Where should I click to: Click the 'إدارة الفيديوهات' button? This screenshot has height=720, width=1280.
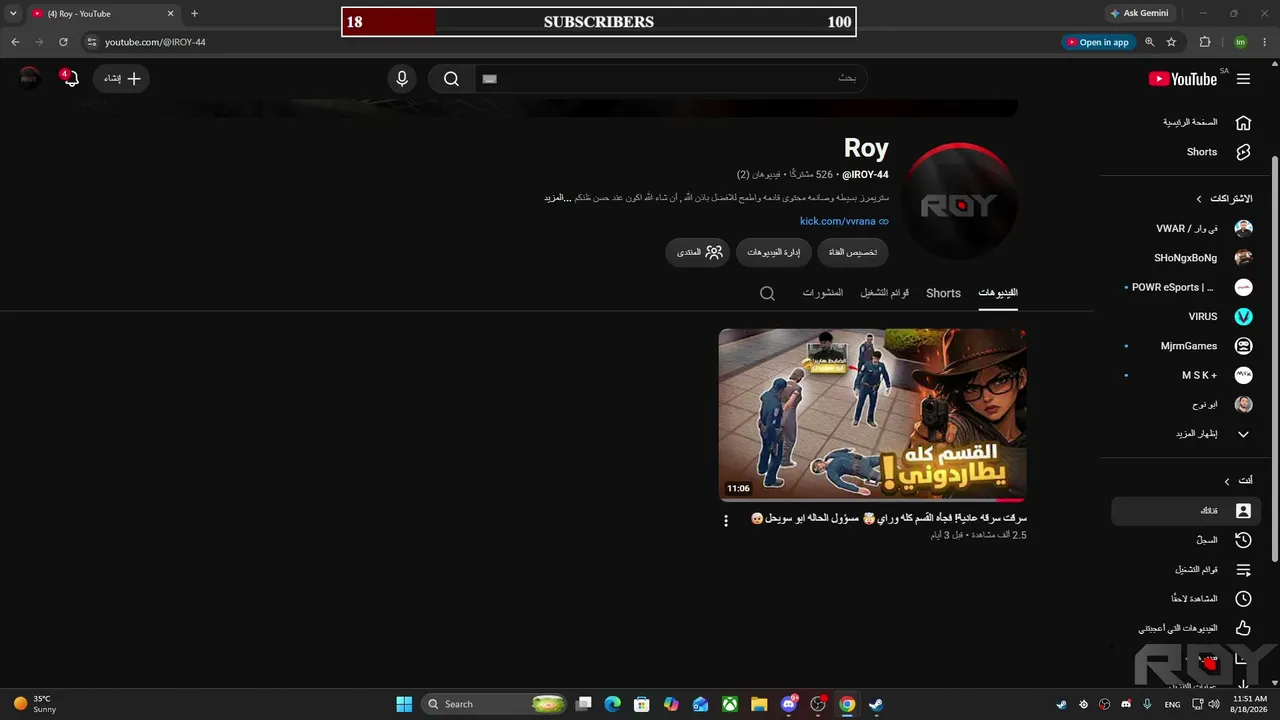point(774,252)
